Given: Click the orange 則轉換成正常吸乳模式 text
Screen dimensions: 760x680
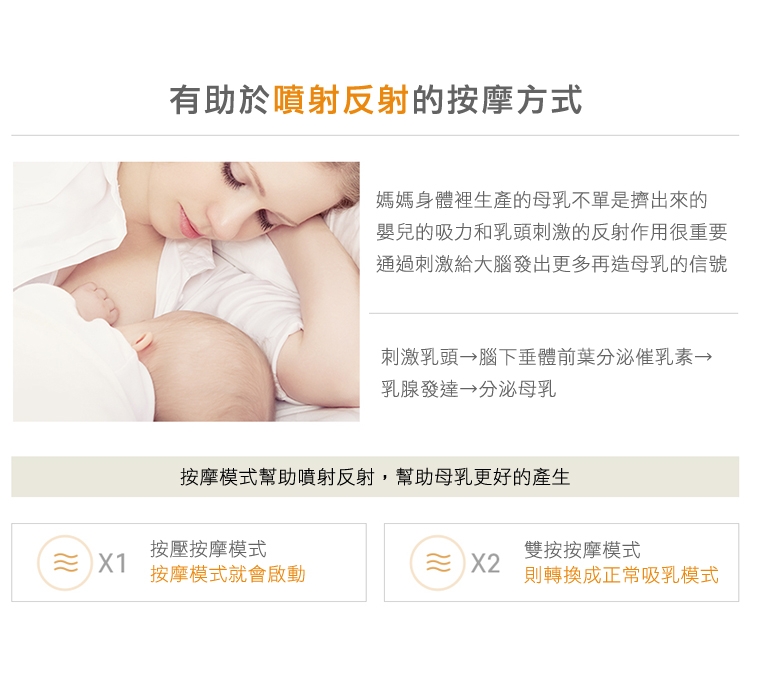Looking at the screenshot, I should pyautogui.click(x=621, y=575).
